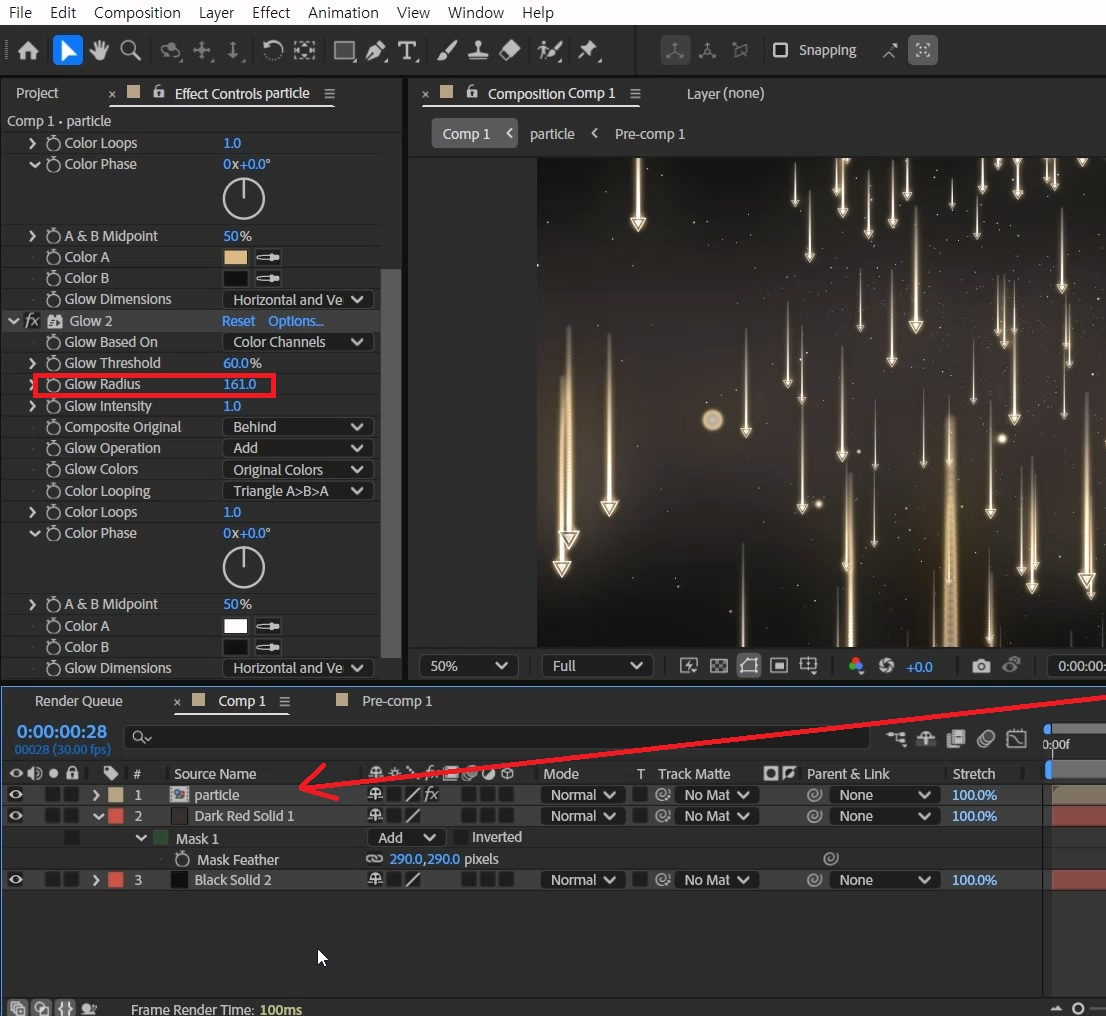Open the Animation menu
This screenshot has width=1106, height=1016.
(343, 13)
